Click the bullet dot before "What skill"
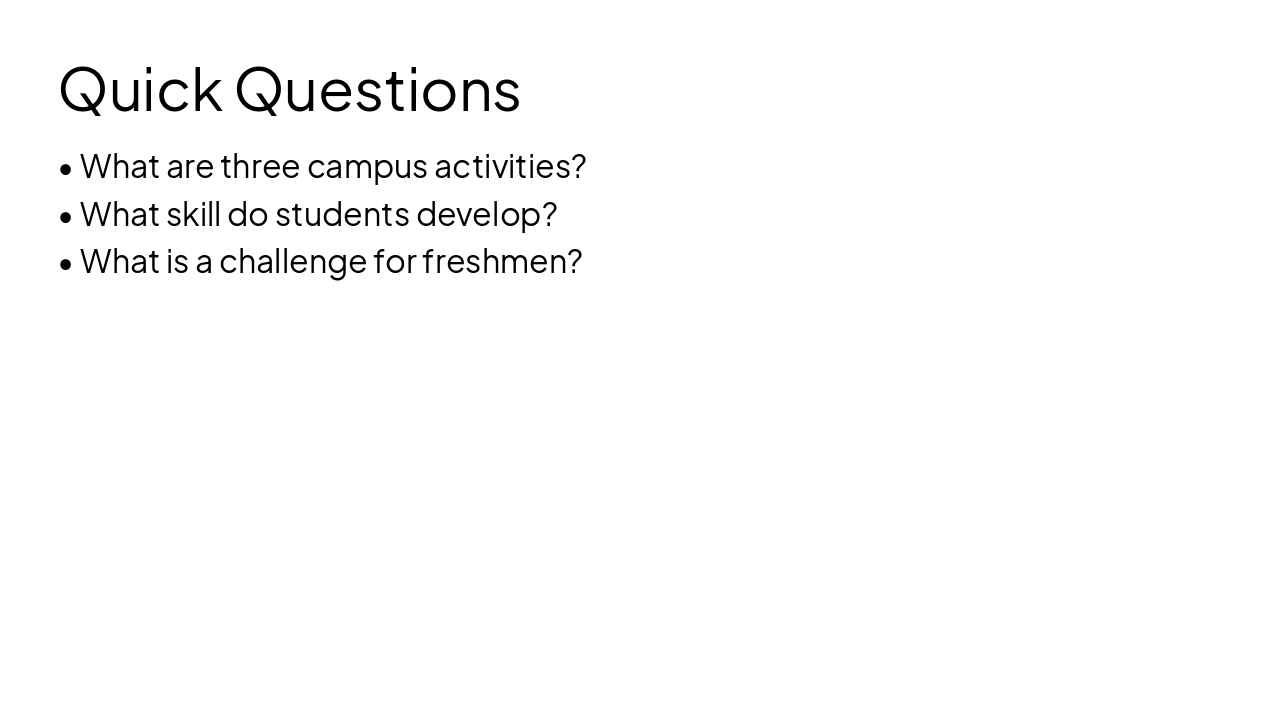Image resolution: width=1280 pixels, height=720 pixels. [66, 217]
